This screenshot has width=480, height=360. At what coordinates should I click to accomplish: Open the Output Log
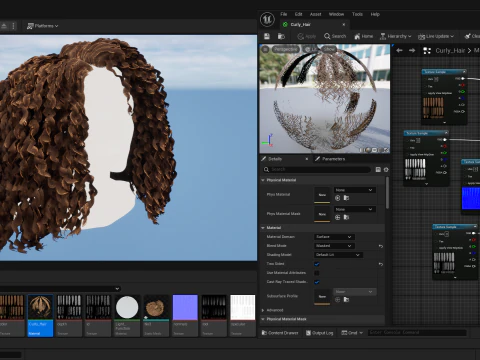point(319,333)
